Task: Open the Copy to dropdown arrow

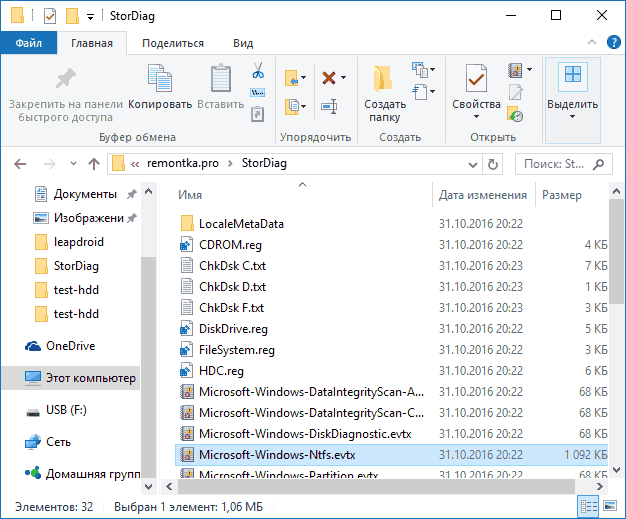Action: pyautogui.click(x=303, y=106)
